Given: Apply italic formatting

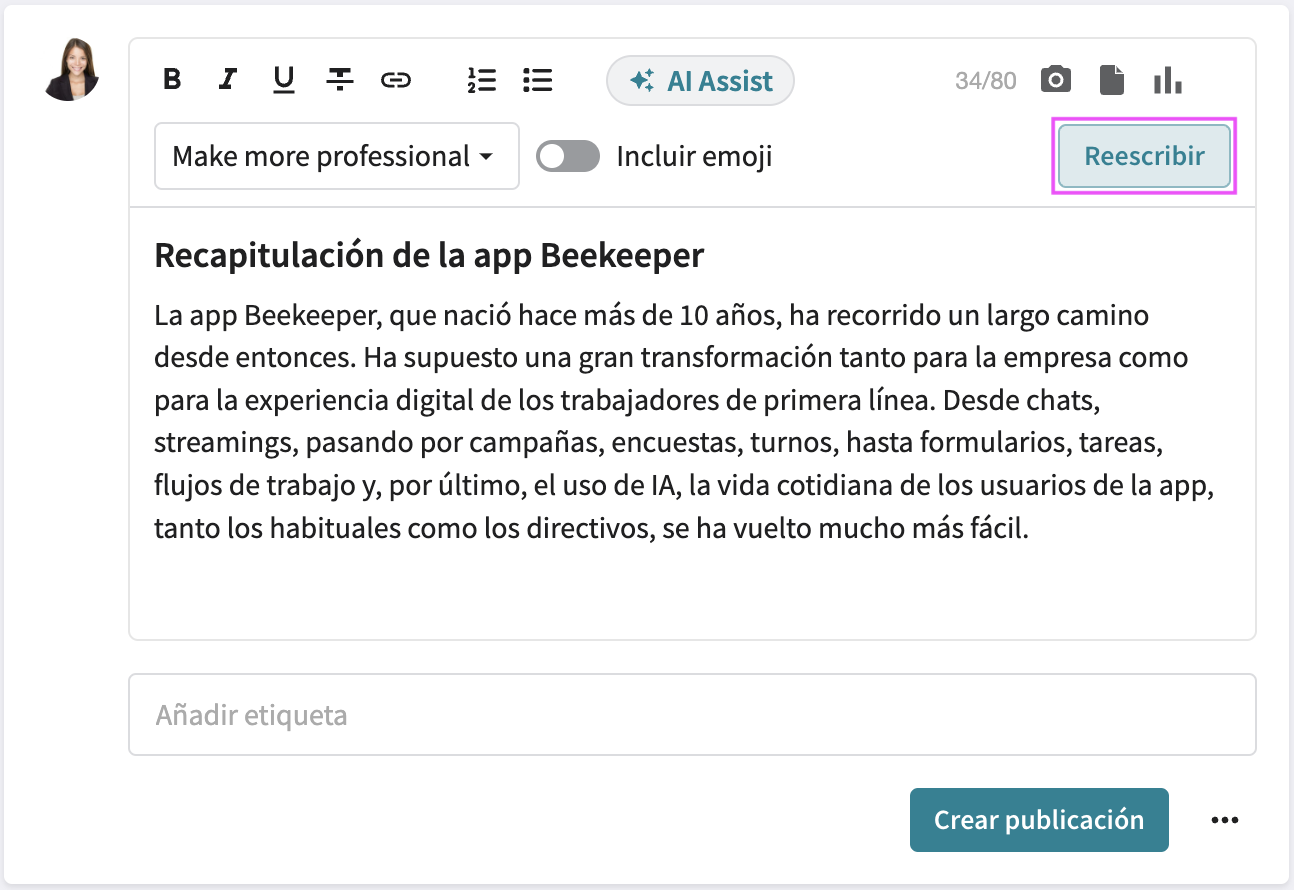Looking at the screenshot, I should (x=229, y=80).
